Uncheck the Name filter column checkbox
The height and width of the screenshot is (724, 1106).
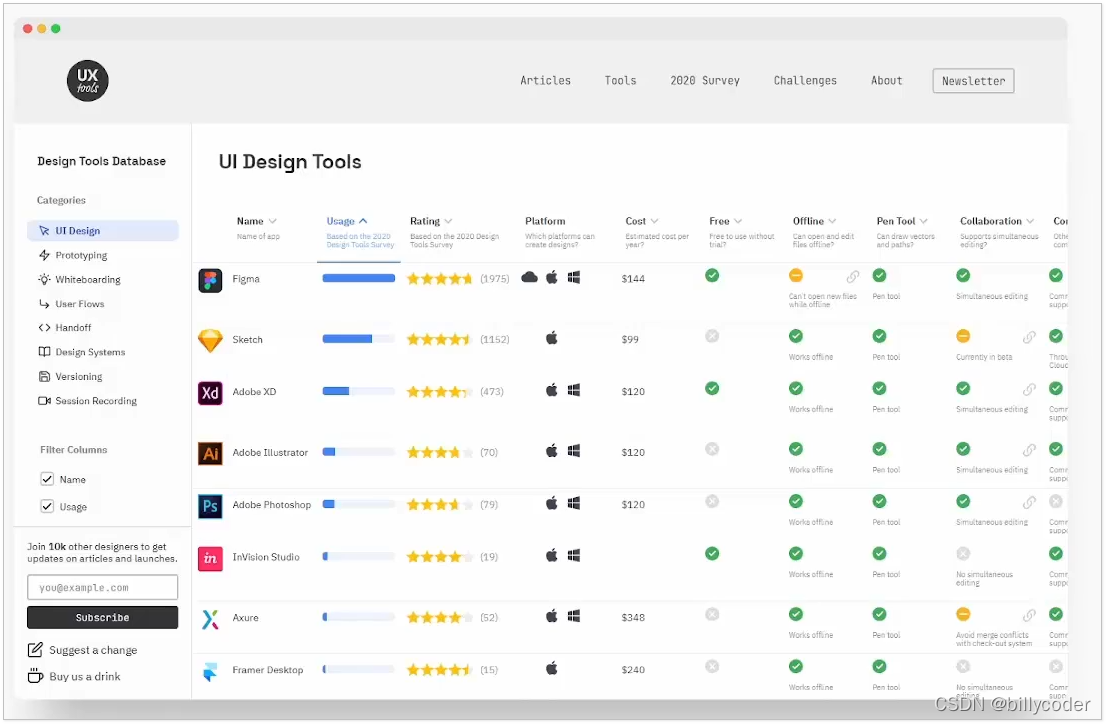tap(47, 479)
